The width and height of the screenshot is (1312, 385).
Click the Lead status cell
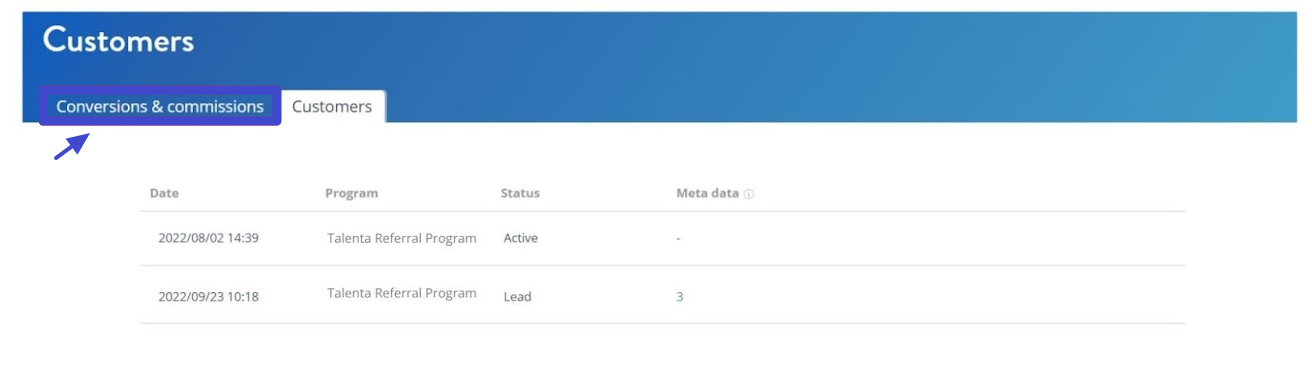pyautogui.click(x=518, y=297)
